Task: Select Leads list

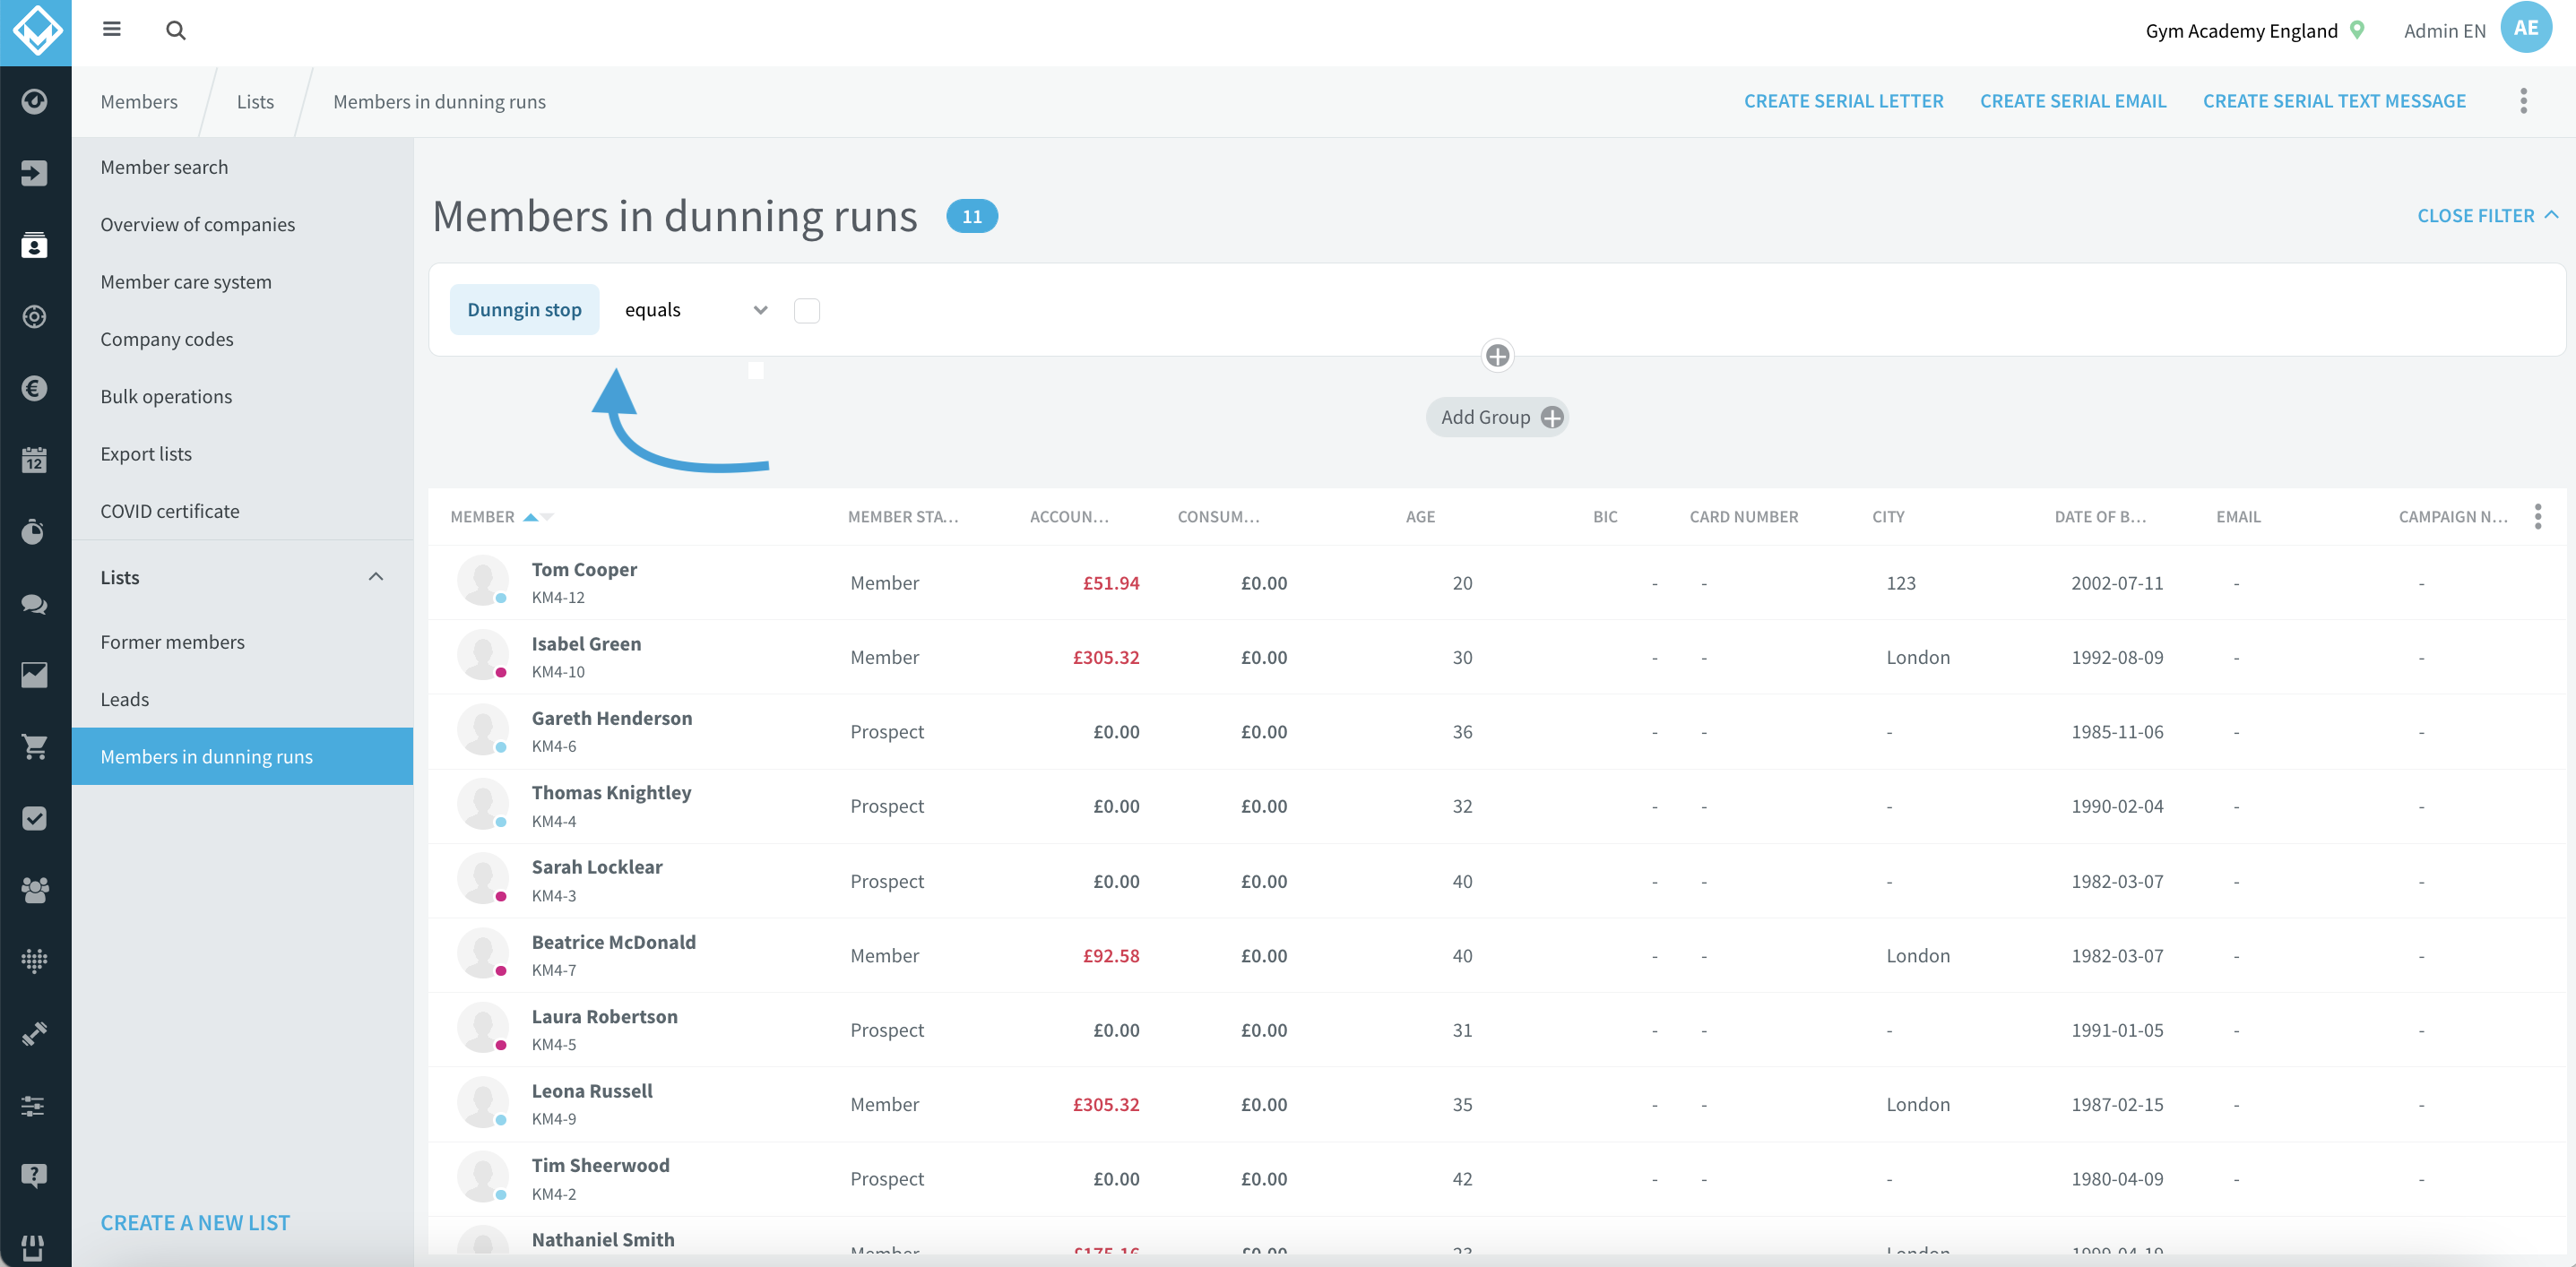Action: (242, 699)
